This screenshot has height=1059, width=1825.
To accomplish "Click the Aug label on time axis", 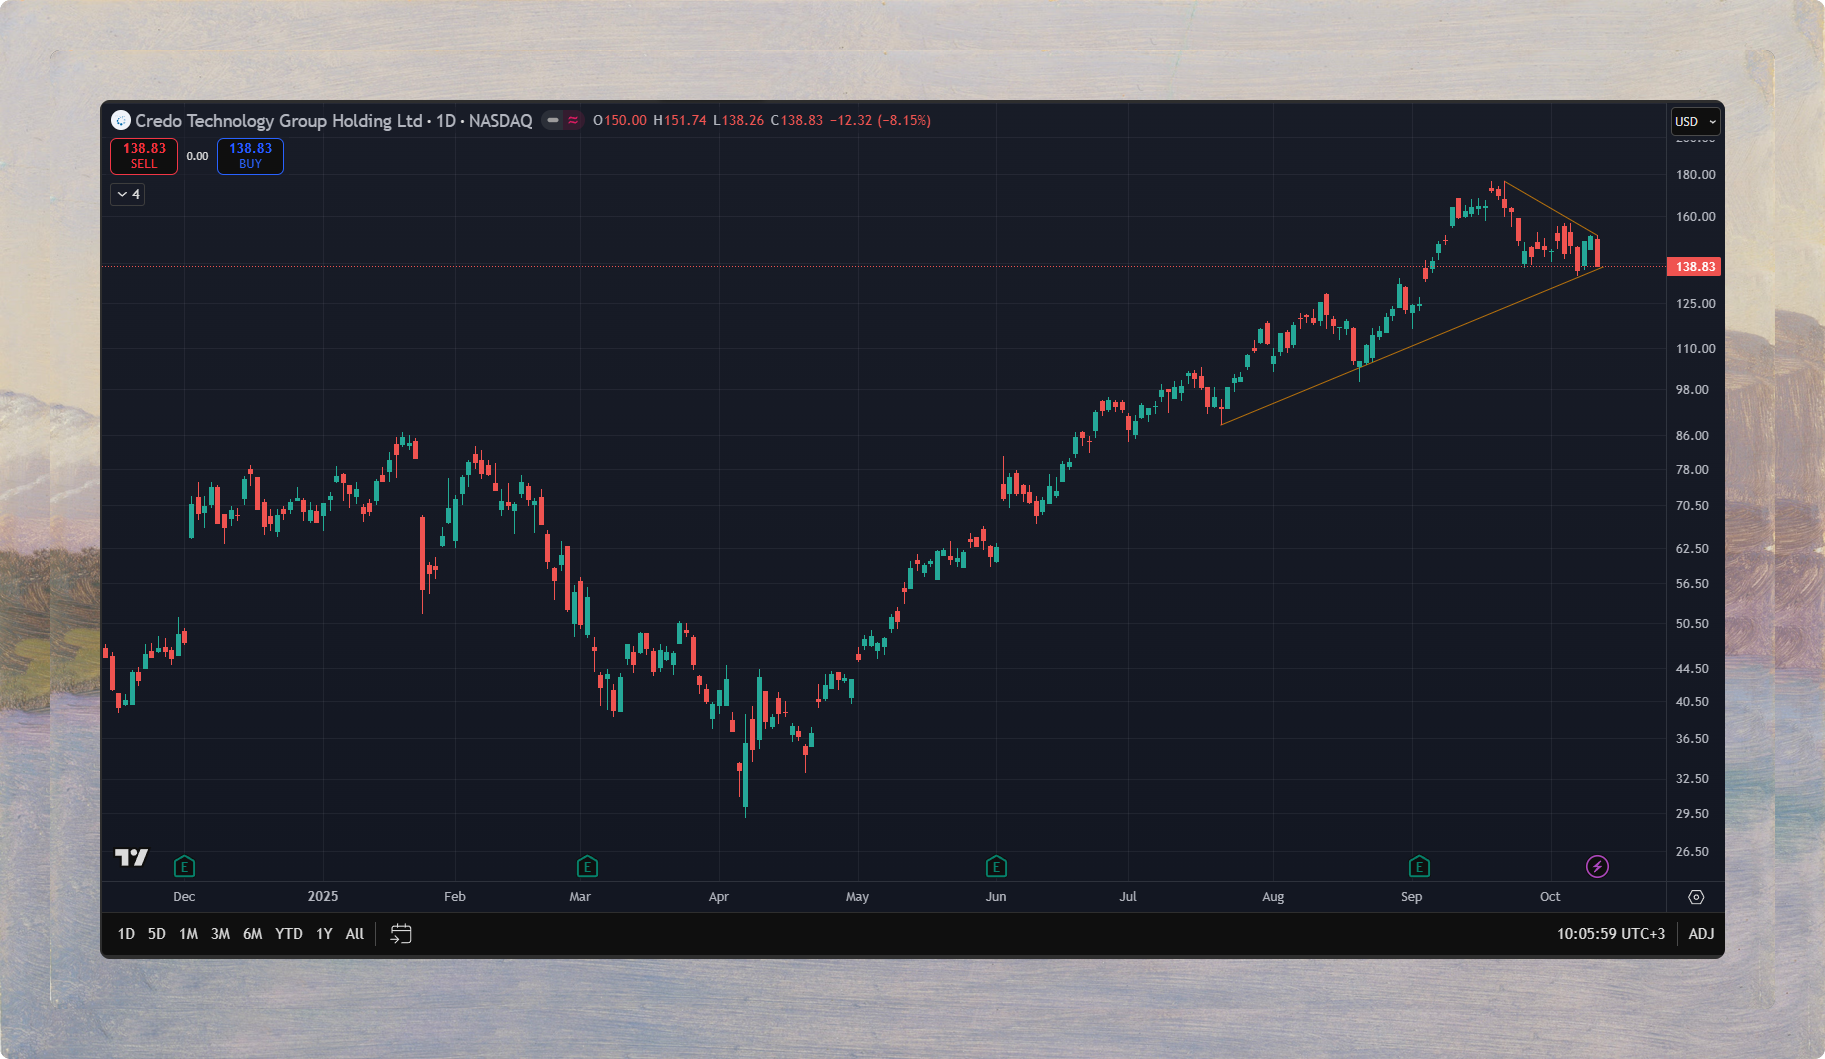I will [x=1273, y=896].
